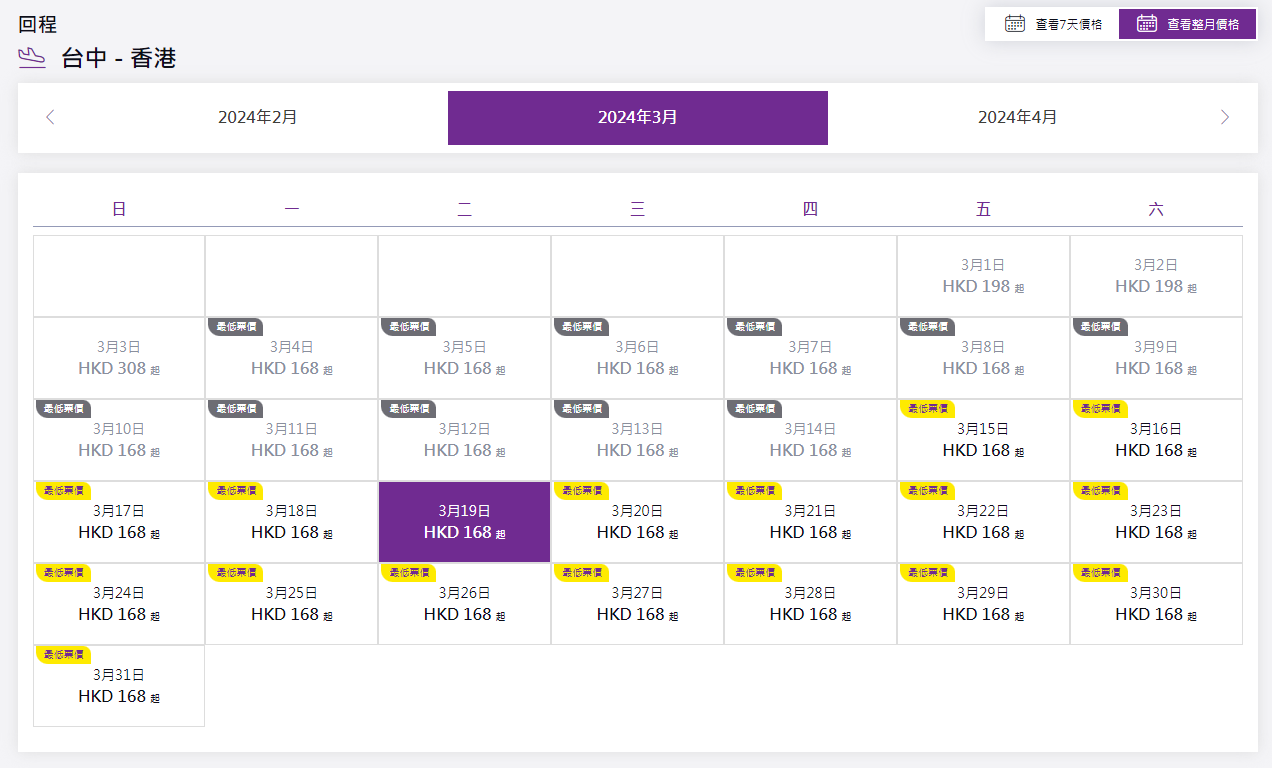The image size is (1272, 768).
Task: Select 3月30日 in the fare calendar
Action: (1156, 604)
